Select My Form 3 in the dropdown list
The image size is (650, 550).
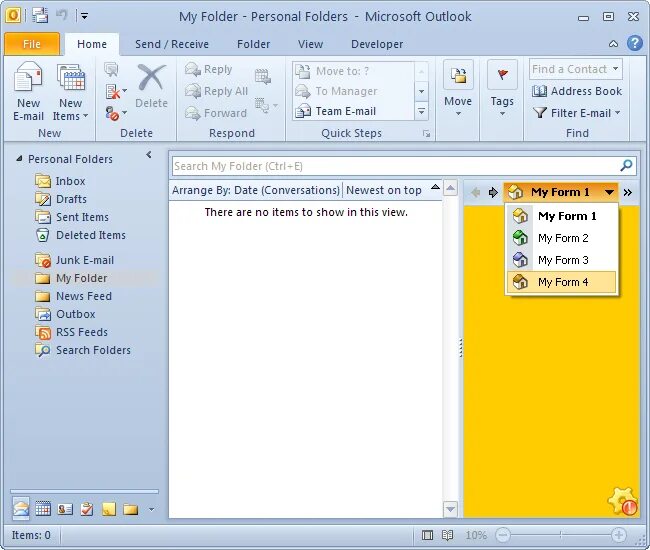[562, 260]
